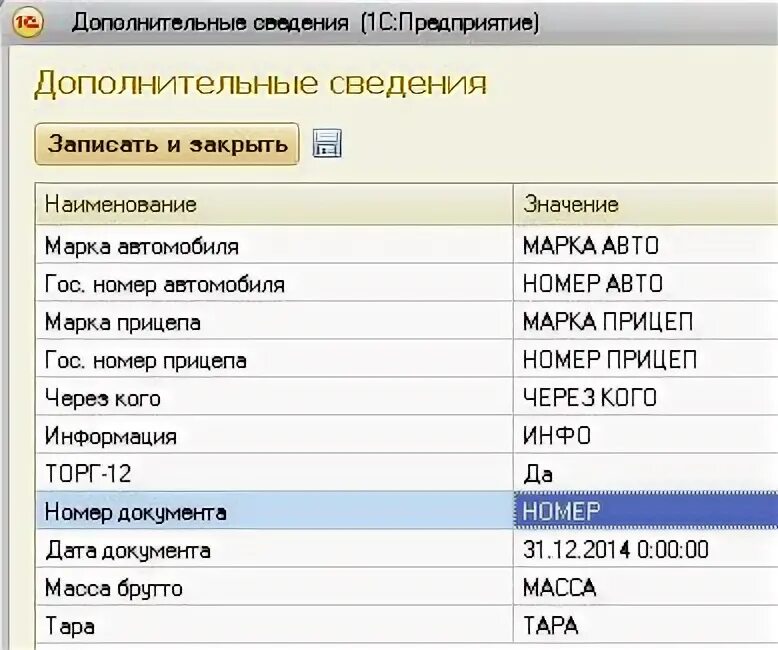Click the save floppy disk icon

coord(327,144)
